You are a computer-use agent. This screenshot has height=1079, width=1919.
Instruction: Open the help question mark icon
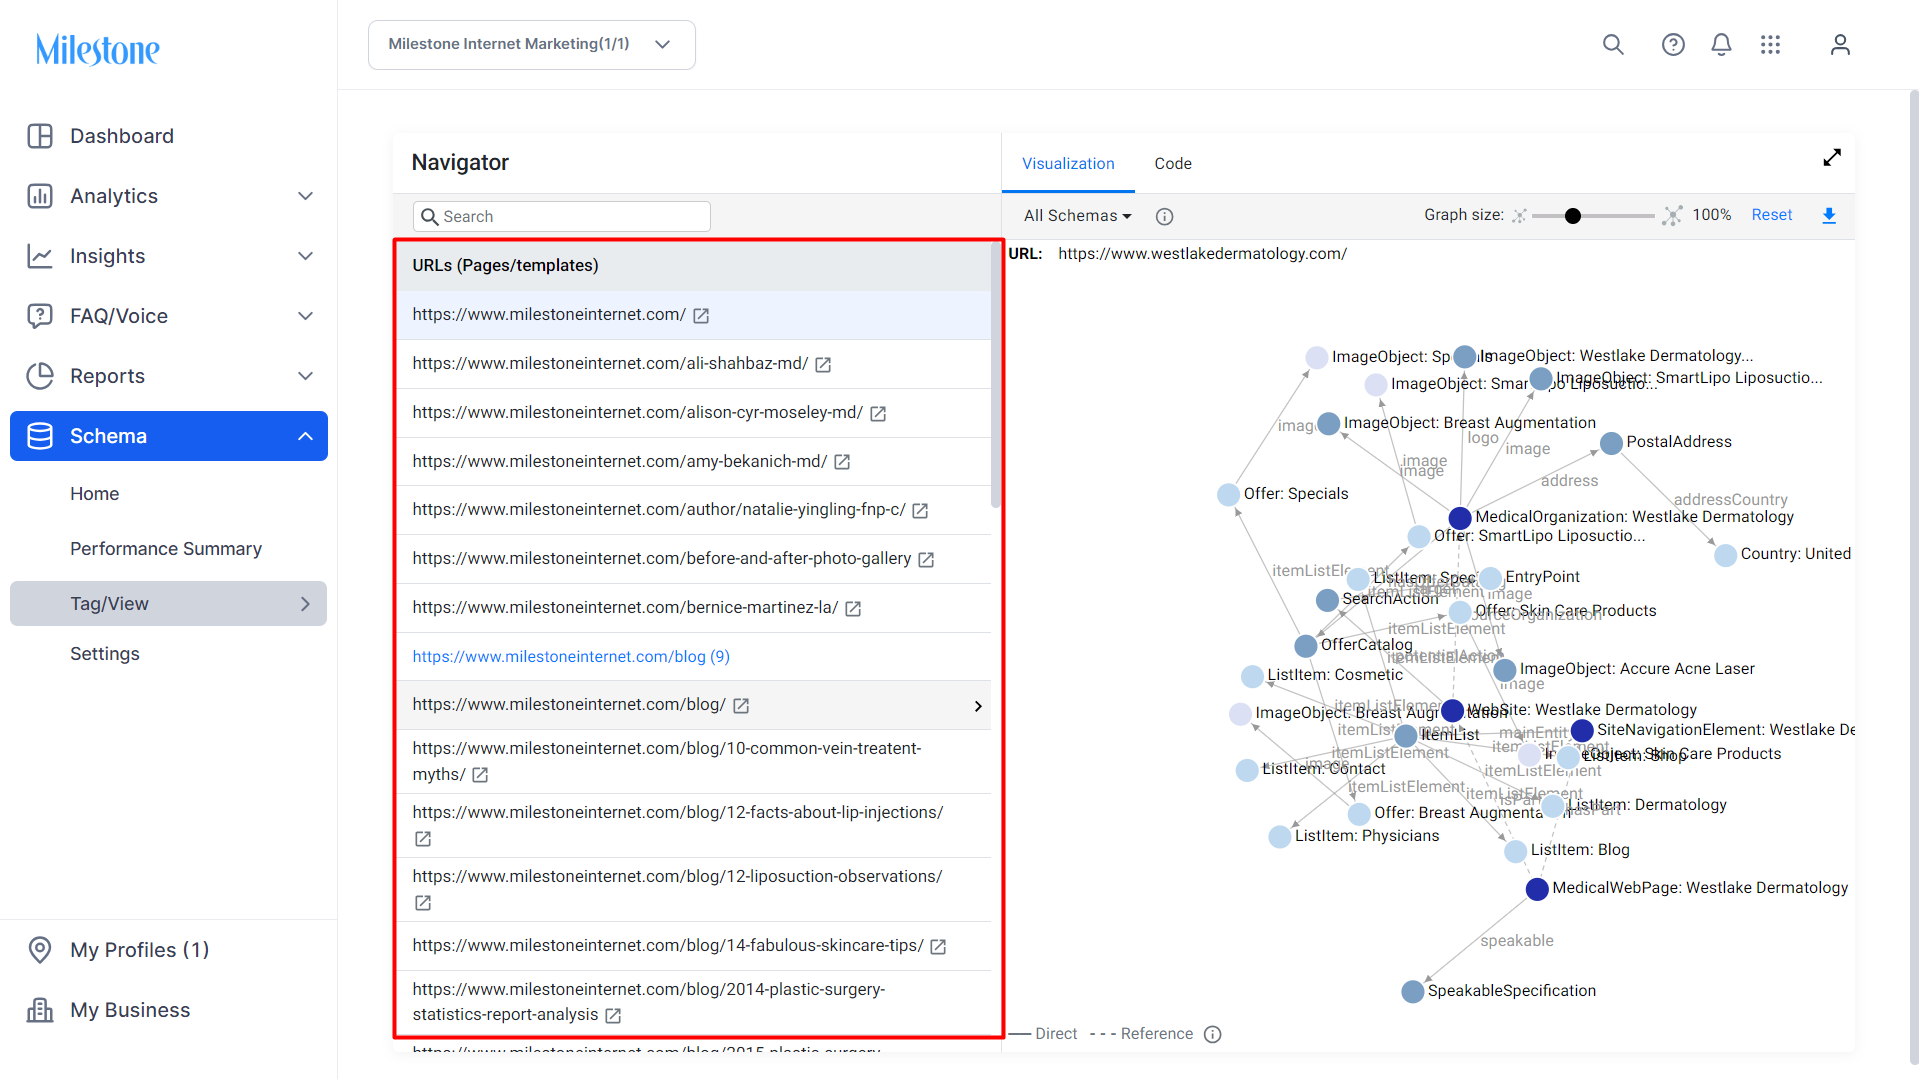[1673, 45]
